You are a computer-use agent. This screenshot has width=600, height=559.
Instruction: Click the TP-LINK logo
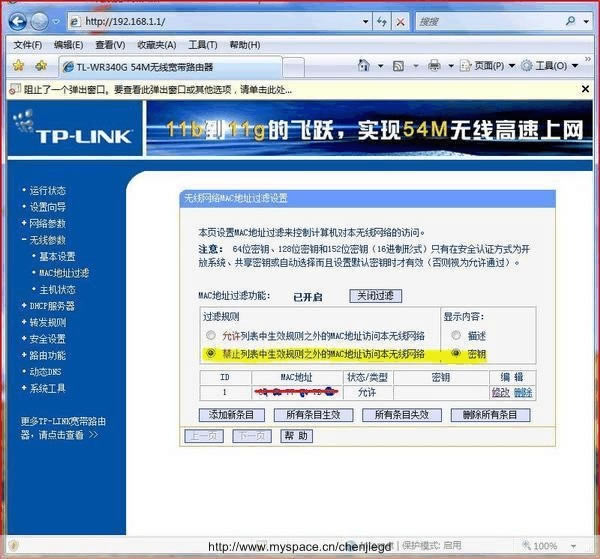click(x=75, y=128)
